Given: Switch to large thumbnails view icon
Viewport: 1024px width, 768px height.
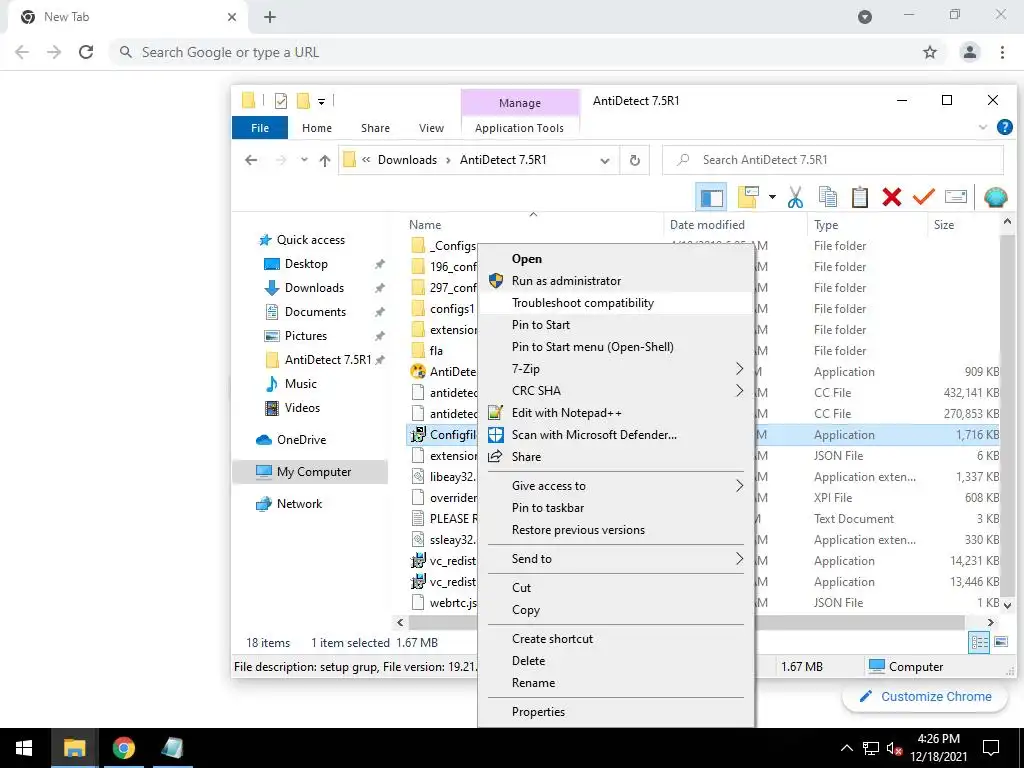Looking at the screenshot, I should coord(1001,643).
